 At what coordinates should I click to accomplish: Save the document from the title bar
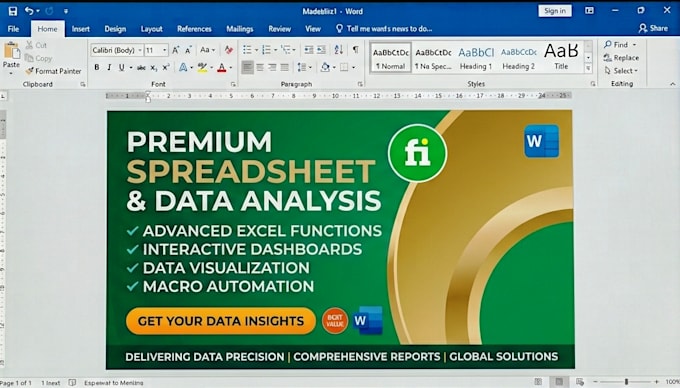click(13, 11)
